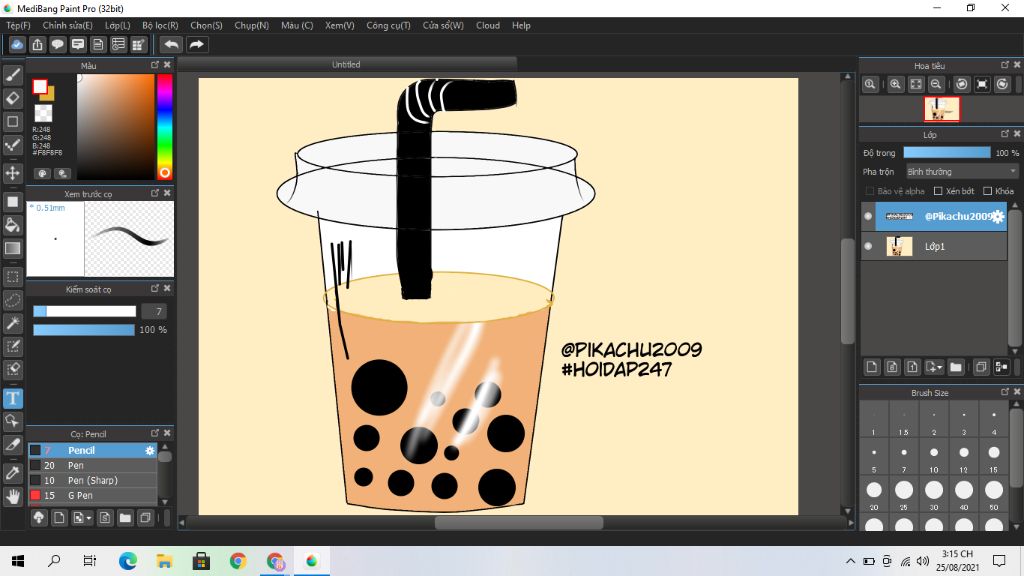1024x576 pixels.
Task: Select the Eraser tool
Action: [13, 98]
